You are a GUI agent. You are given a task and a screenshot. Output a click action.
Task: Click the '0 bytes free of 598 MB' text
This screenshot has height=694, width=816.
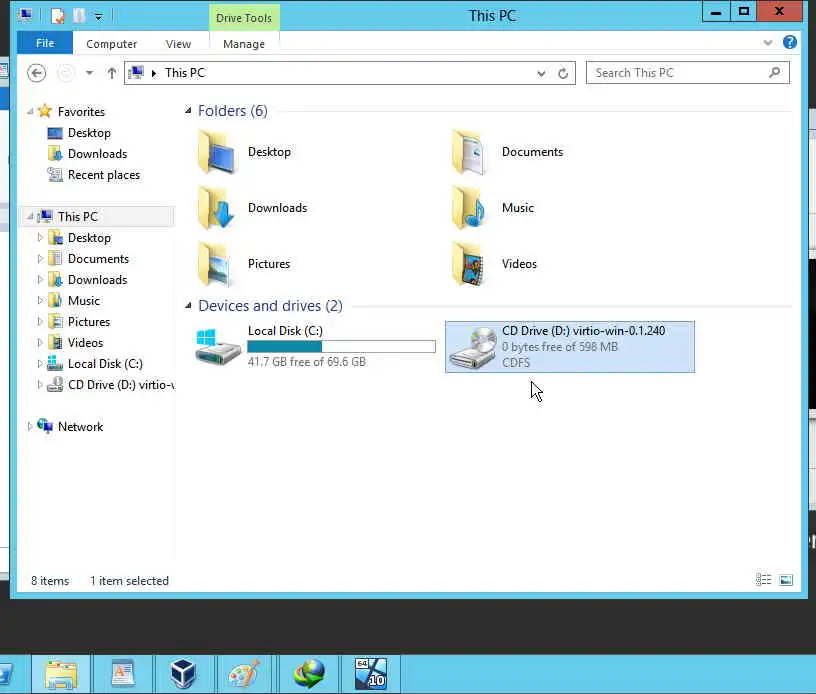click(559, 346)
